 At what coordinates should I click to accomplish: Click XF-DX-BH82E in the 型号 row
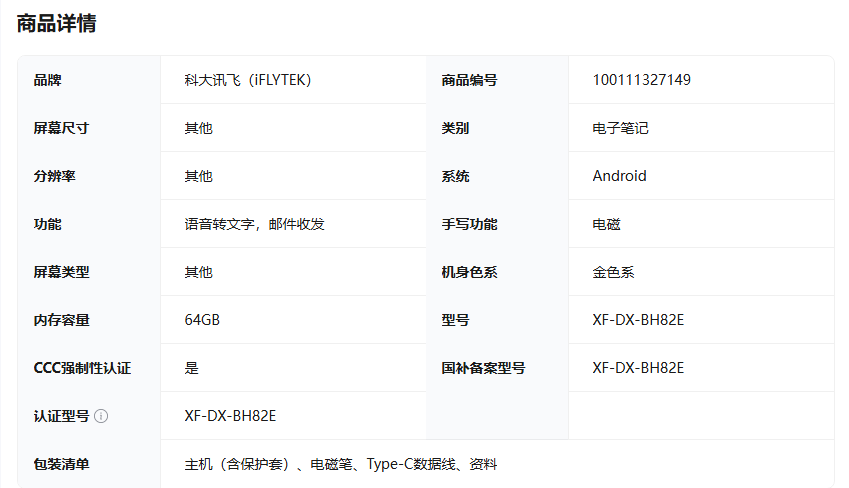click(638, 320)
